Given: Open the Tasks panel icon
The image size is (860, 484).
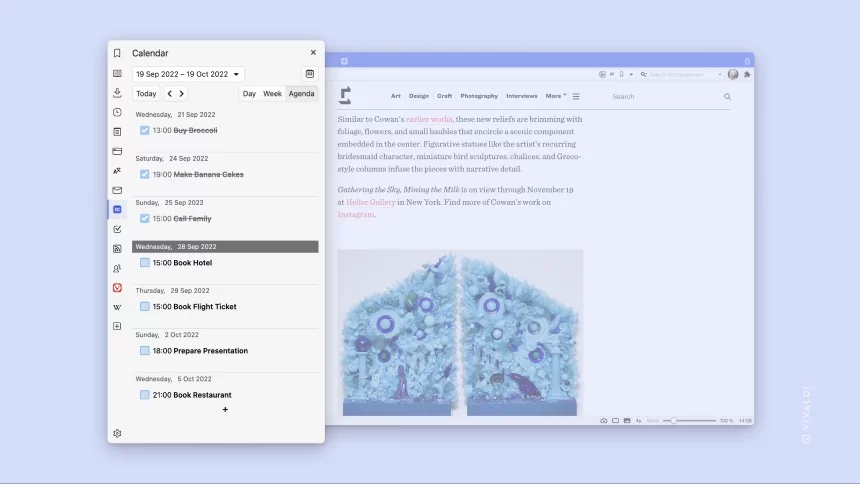Looking at the screenshot, I should pyautogui.click(x=117, y=229).
